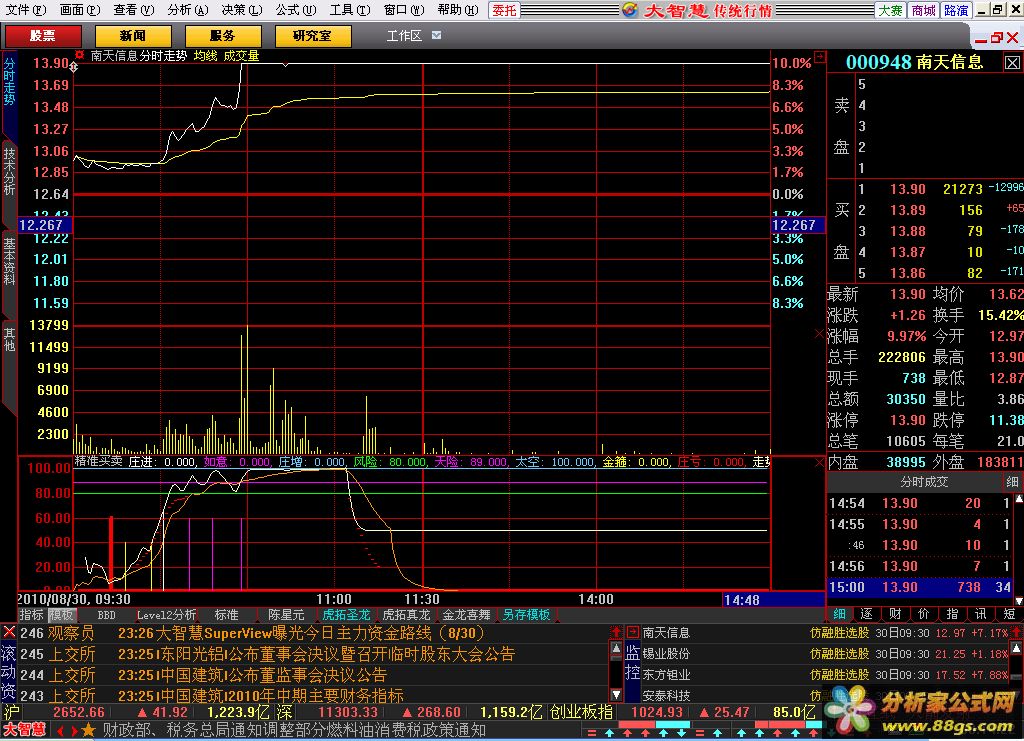Screen dimensions: 1024x741
Task: Select the 虎拓圣龙 template tab
Action: point(346,615)
